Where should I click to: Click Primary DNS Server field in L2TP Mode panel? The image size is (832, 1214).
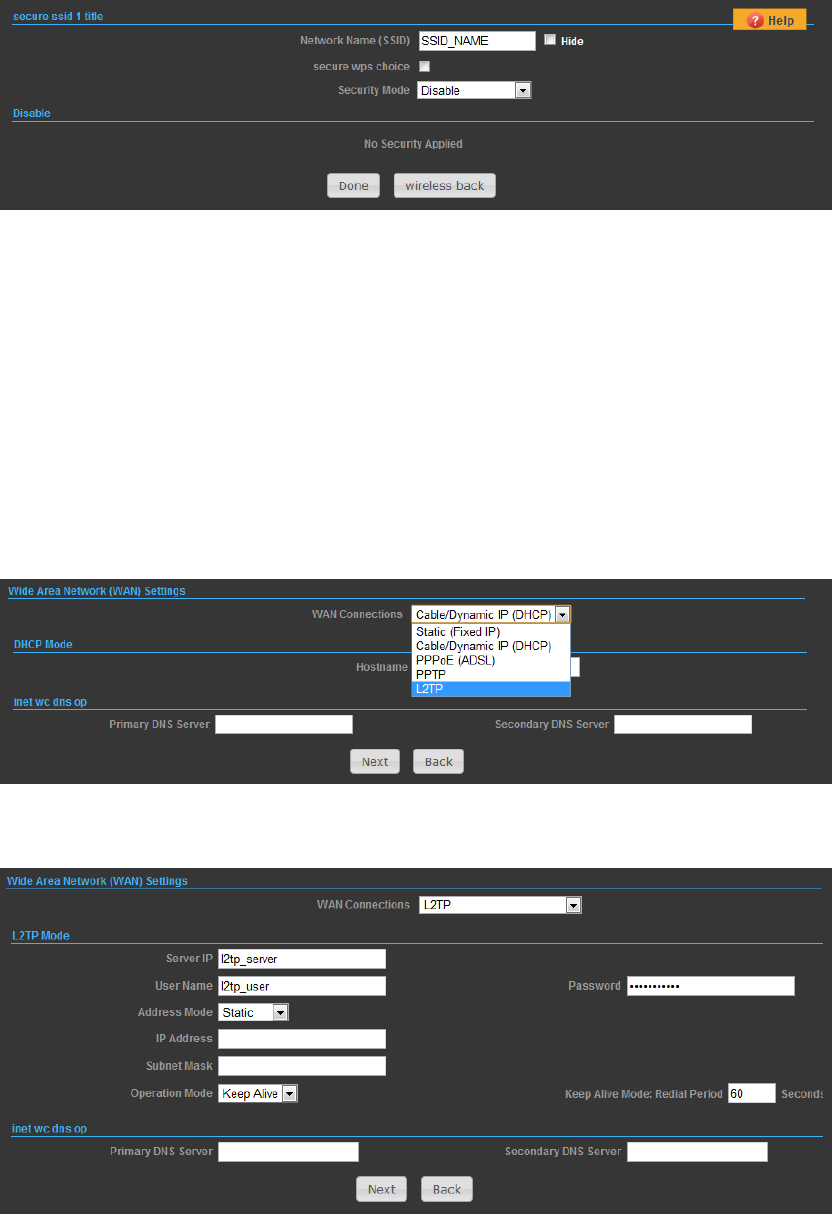288,1152
